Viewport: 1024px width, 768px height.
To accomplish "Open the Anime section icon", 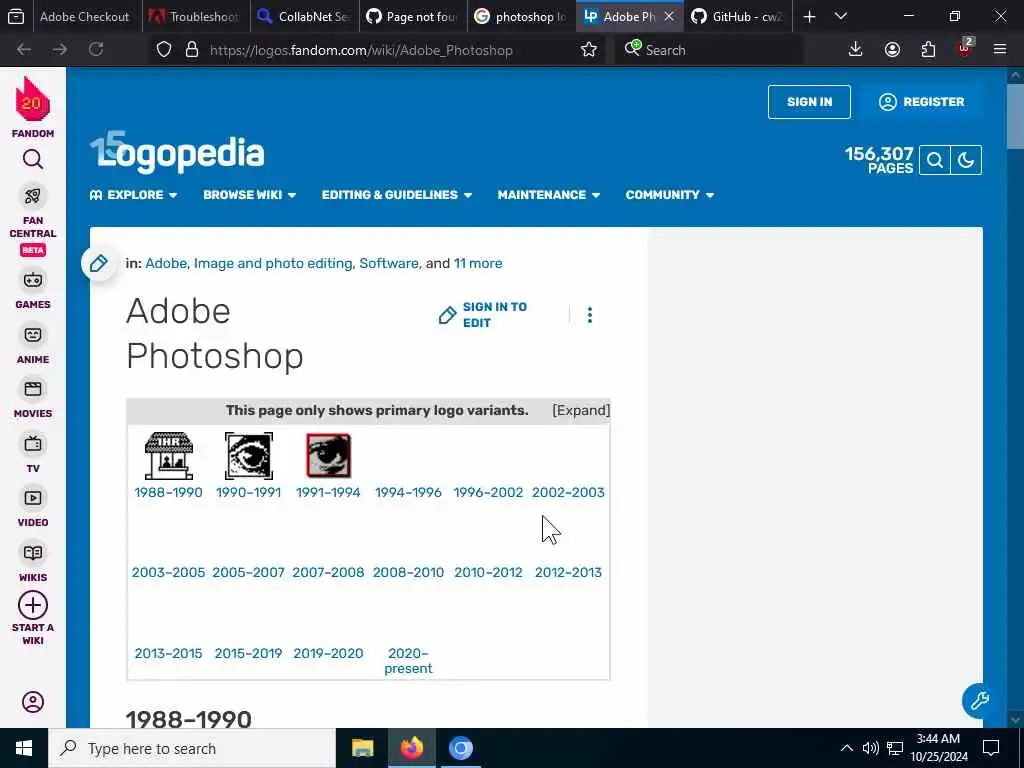I will [33, 335].
